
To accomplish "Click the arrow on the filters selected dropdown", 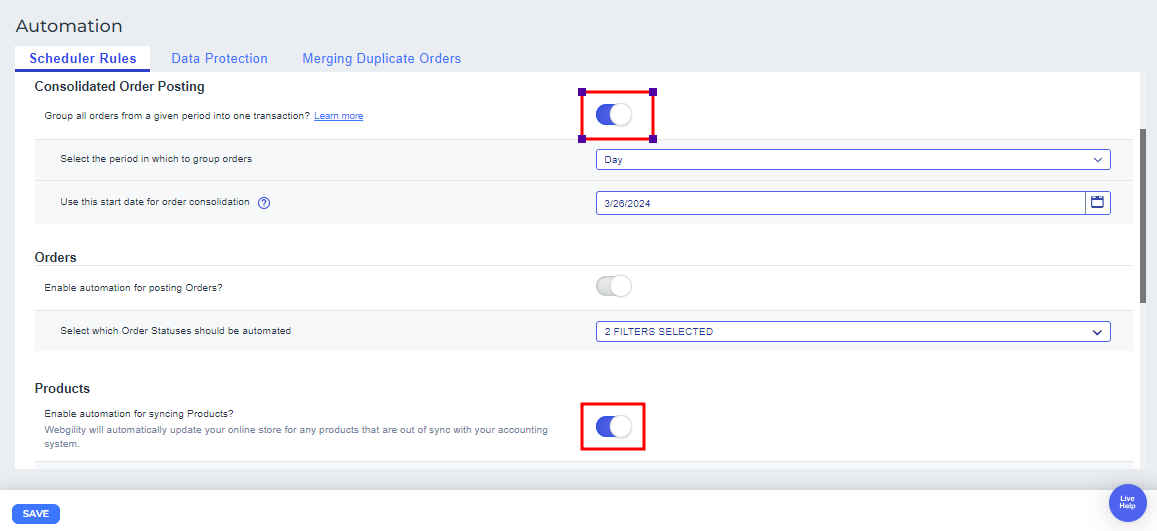I will (1097, 331).
